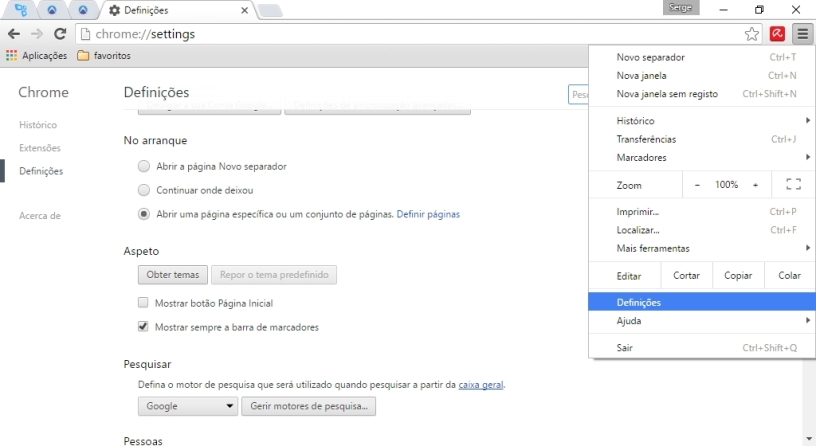
Task: Open the caixa geral link
Action: tap(480, 385)
